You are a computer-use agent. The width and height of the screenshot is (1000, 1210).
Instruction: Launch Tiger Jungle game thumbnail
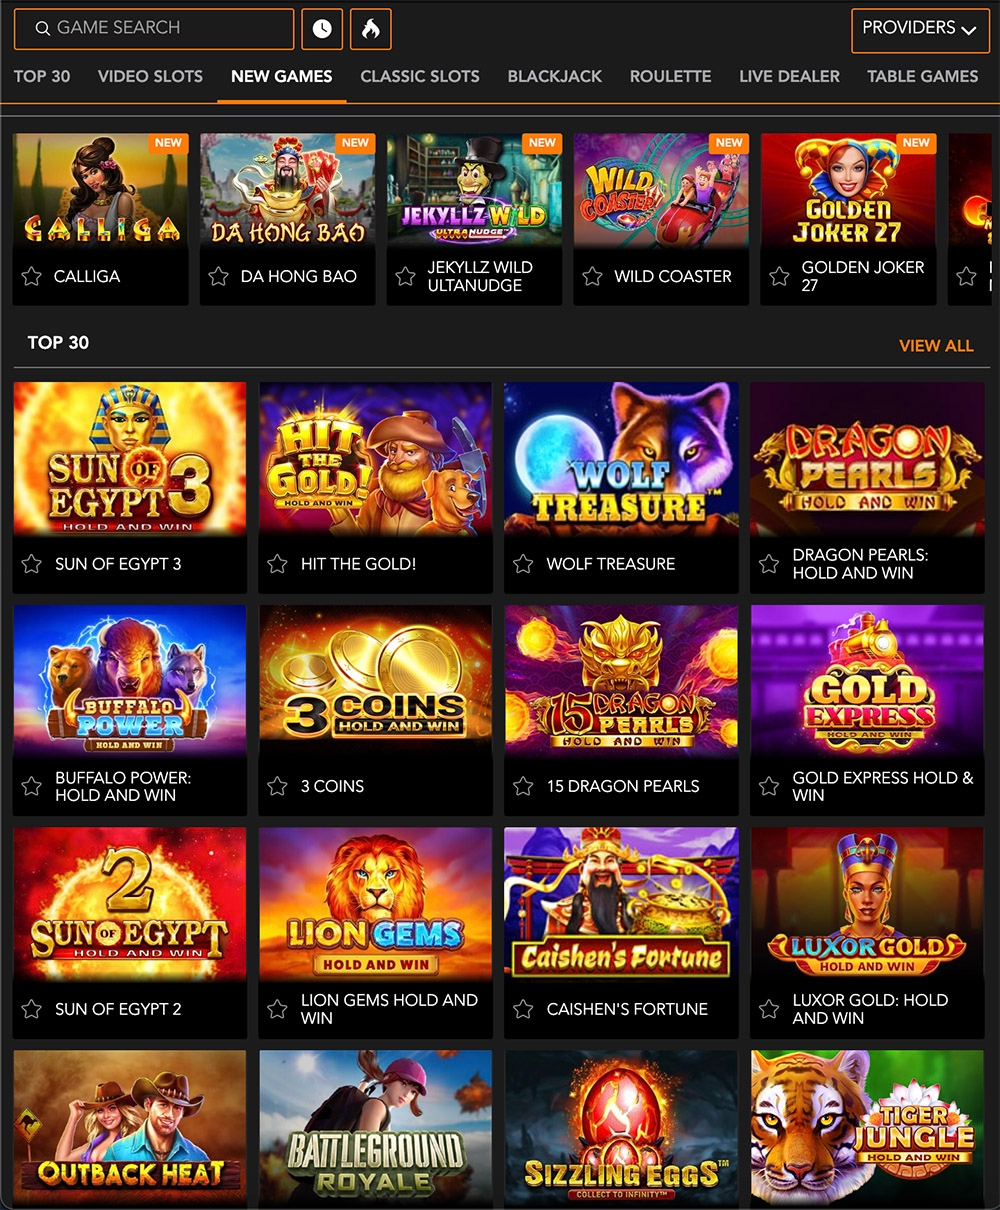[868, 1127]
